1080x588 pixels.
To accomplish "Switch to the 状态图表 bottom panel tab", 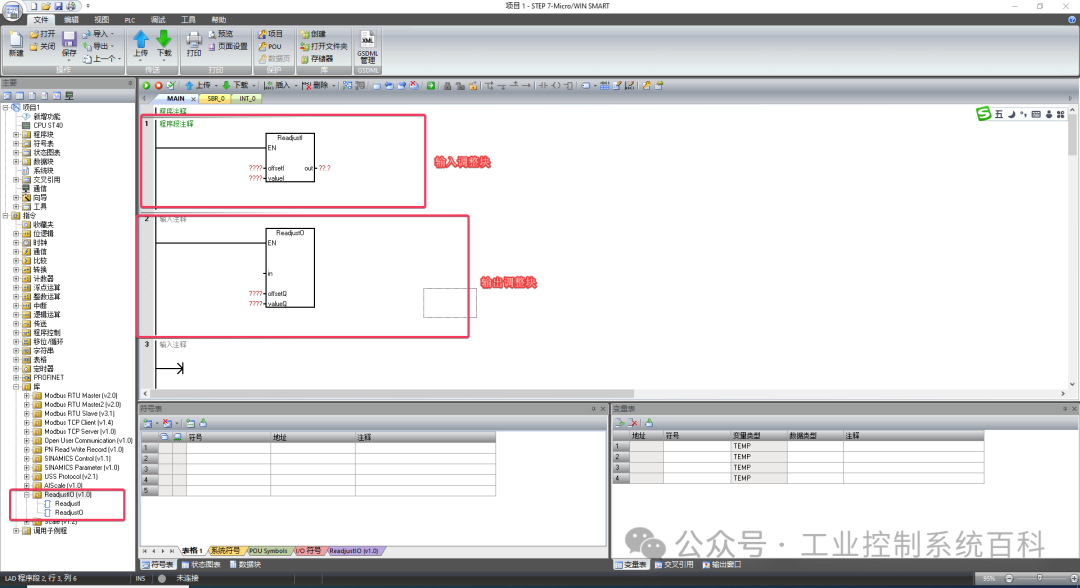I will 201,565.
